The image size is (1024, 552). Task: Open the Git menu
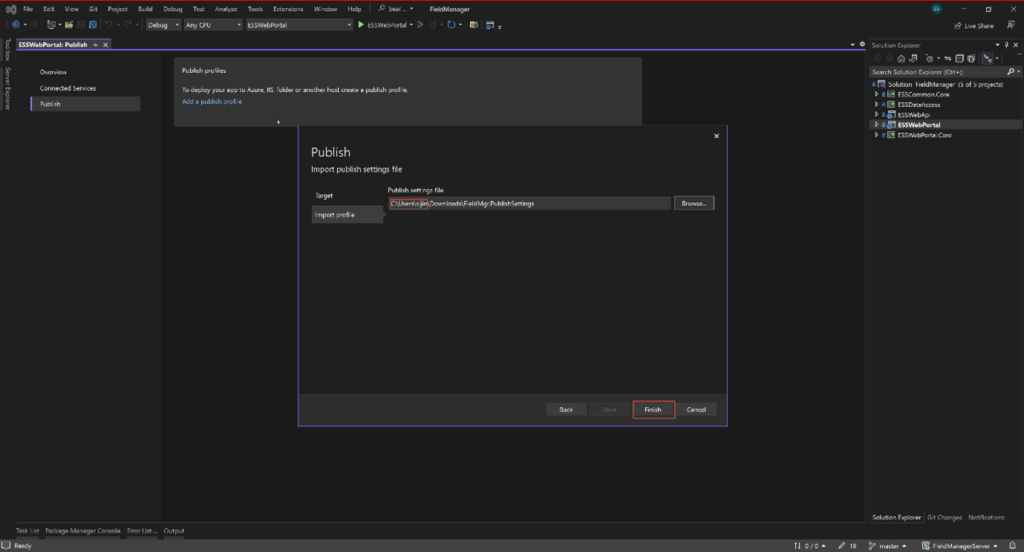(x=93, y=9)
